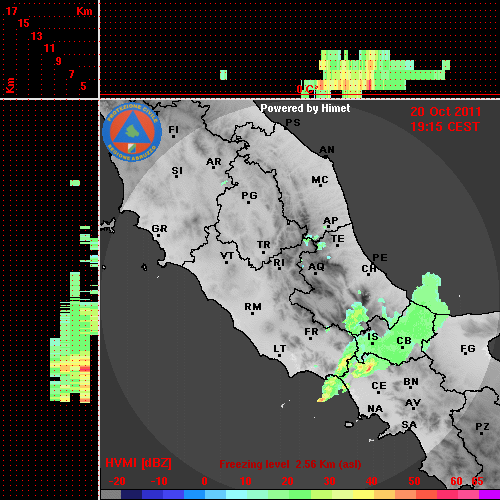Click the PS city label
This screenshot has height=500, width=500.
click(293, 123)
